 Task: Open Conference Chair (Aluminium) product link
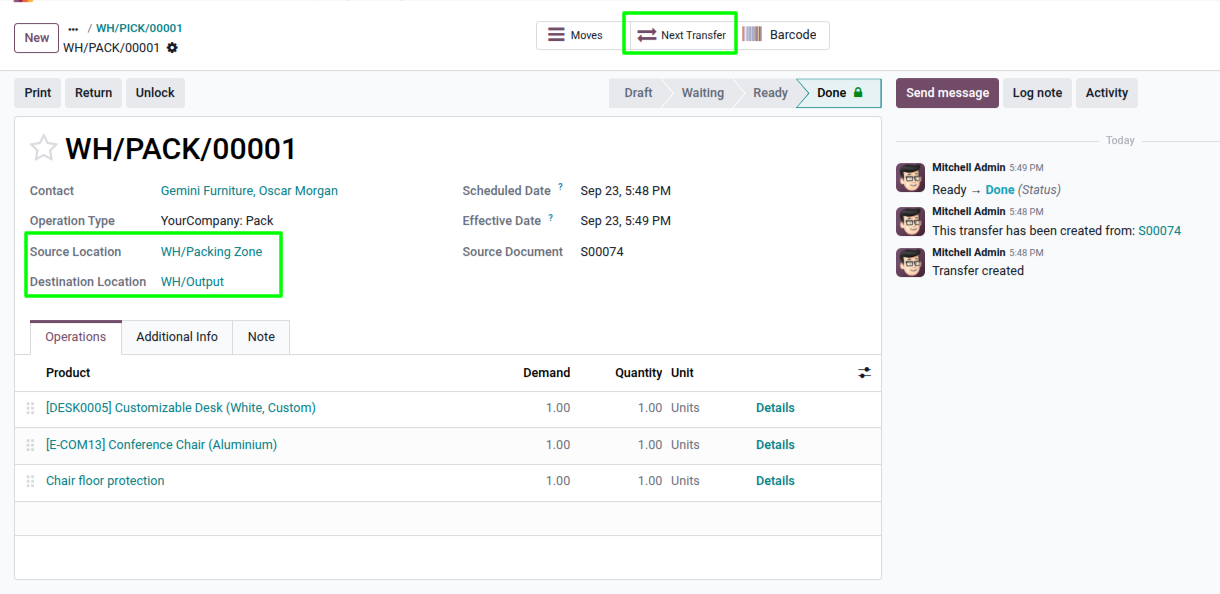coord(162,445)
